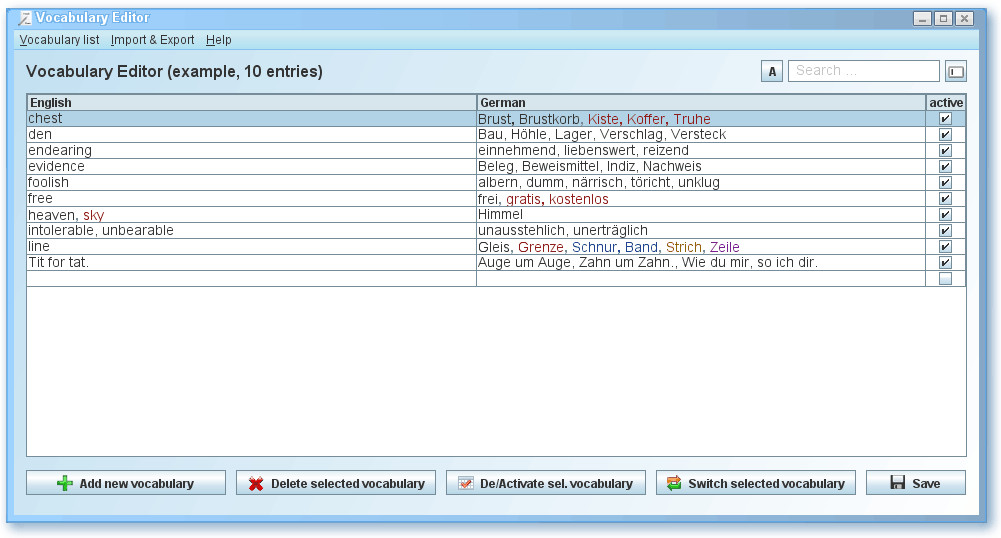Uncheck active box for 'den' row

[945, 135]
